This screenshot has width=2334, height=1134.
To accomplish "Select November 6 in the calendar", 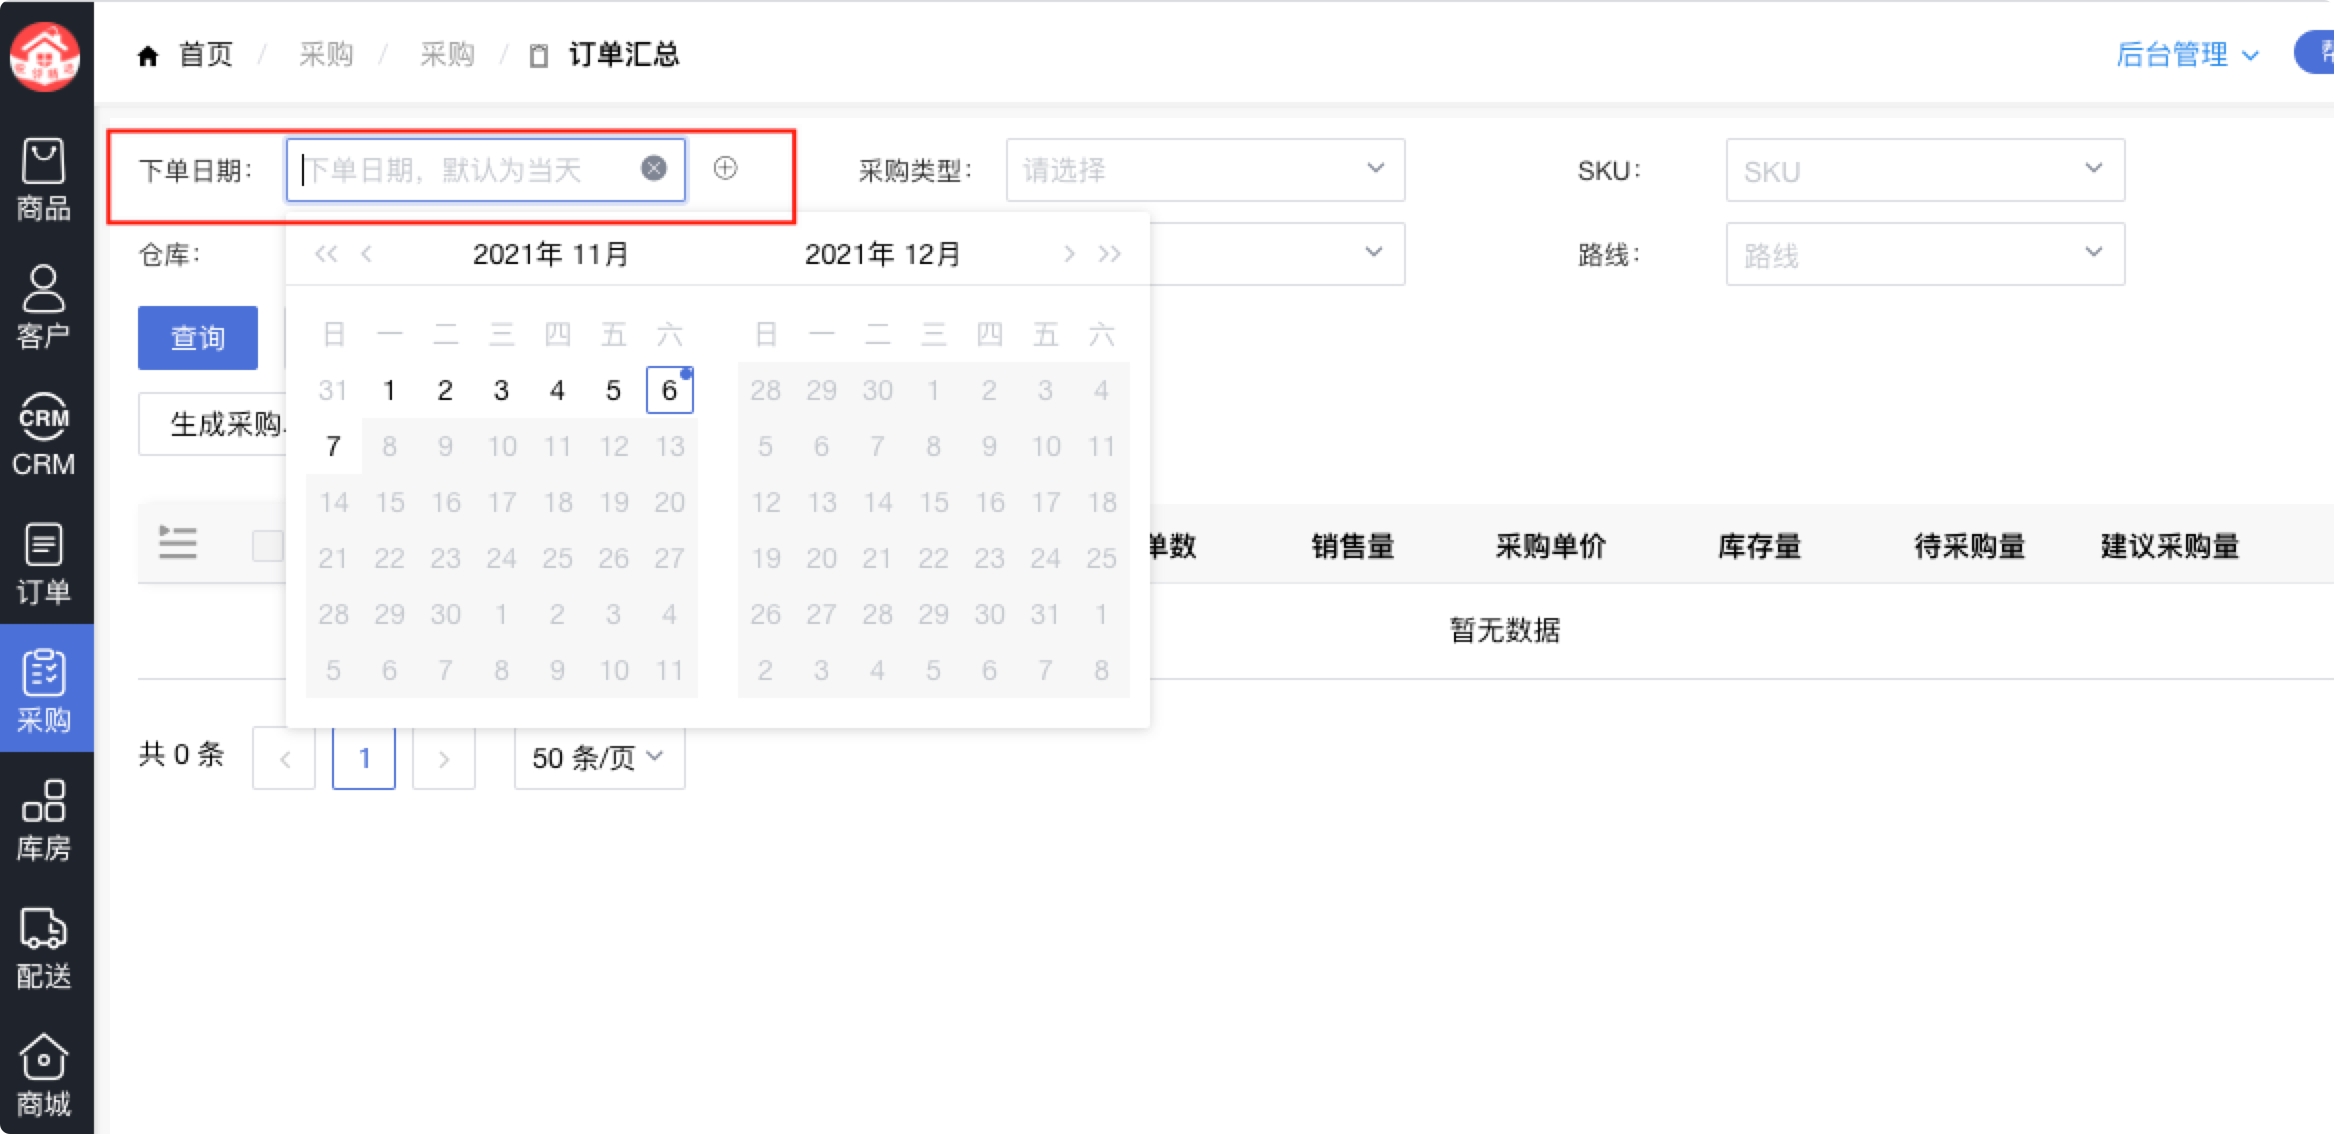I will pyautogui.click(x=669, y=390).
